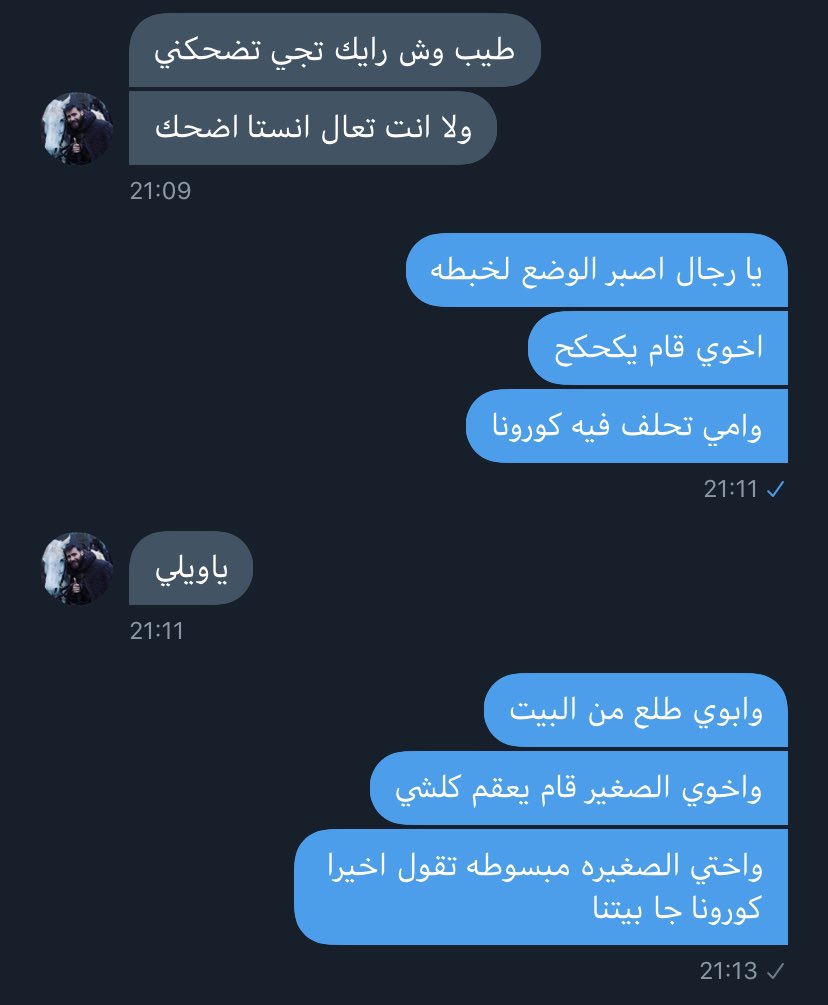Tap the 21:11 timestamp under ياويلي
The image size is (828, 1005).
point(156,631)
